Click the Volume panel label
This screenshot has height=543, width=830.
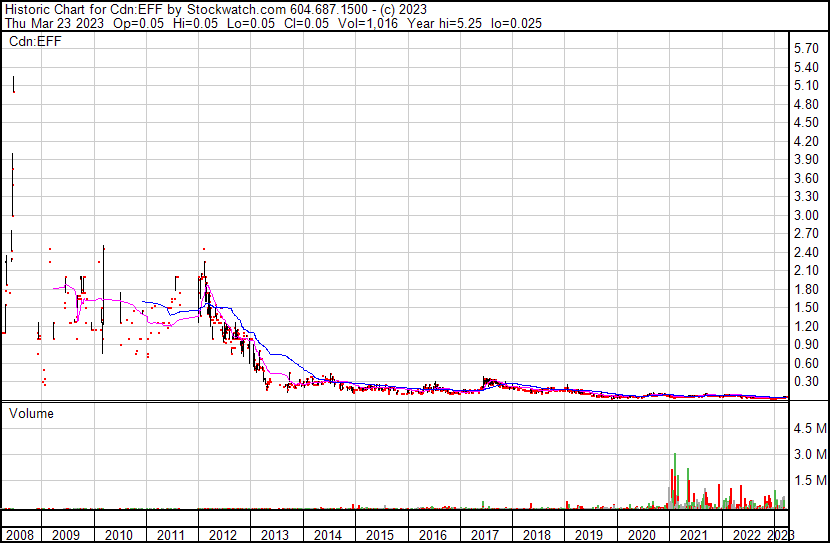coord(31,413)
